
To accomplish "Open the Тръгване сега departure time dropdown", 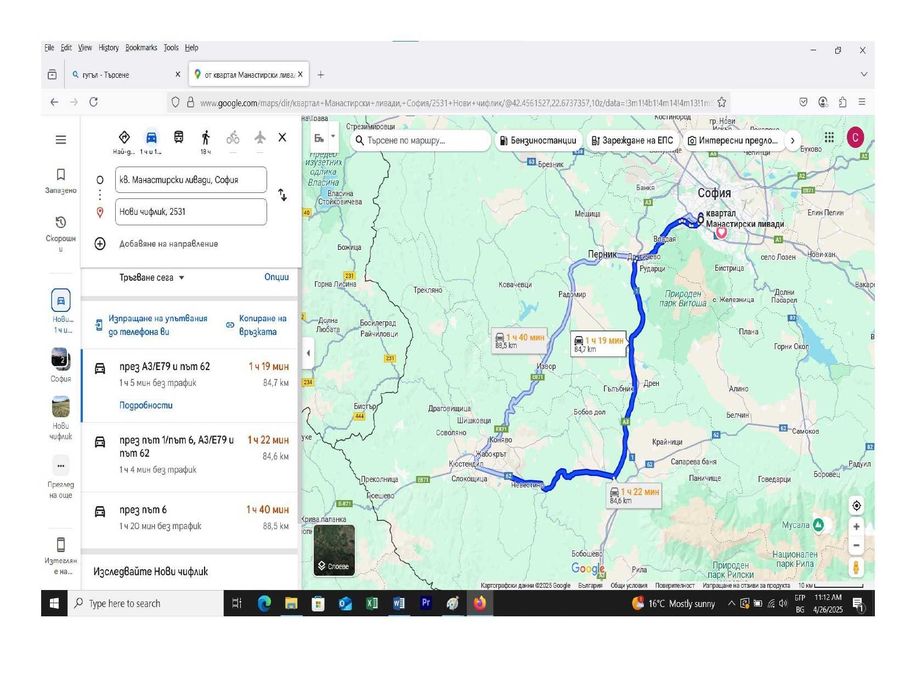I will [152, 278].
